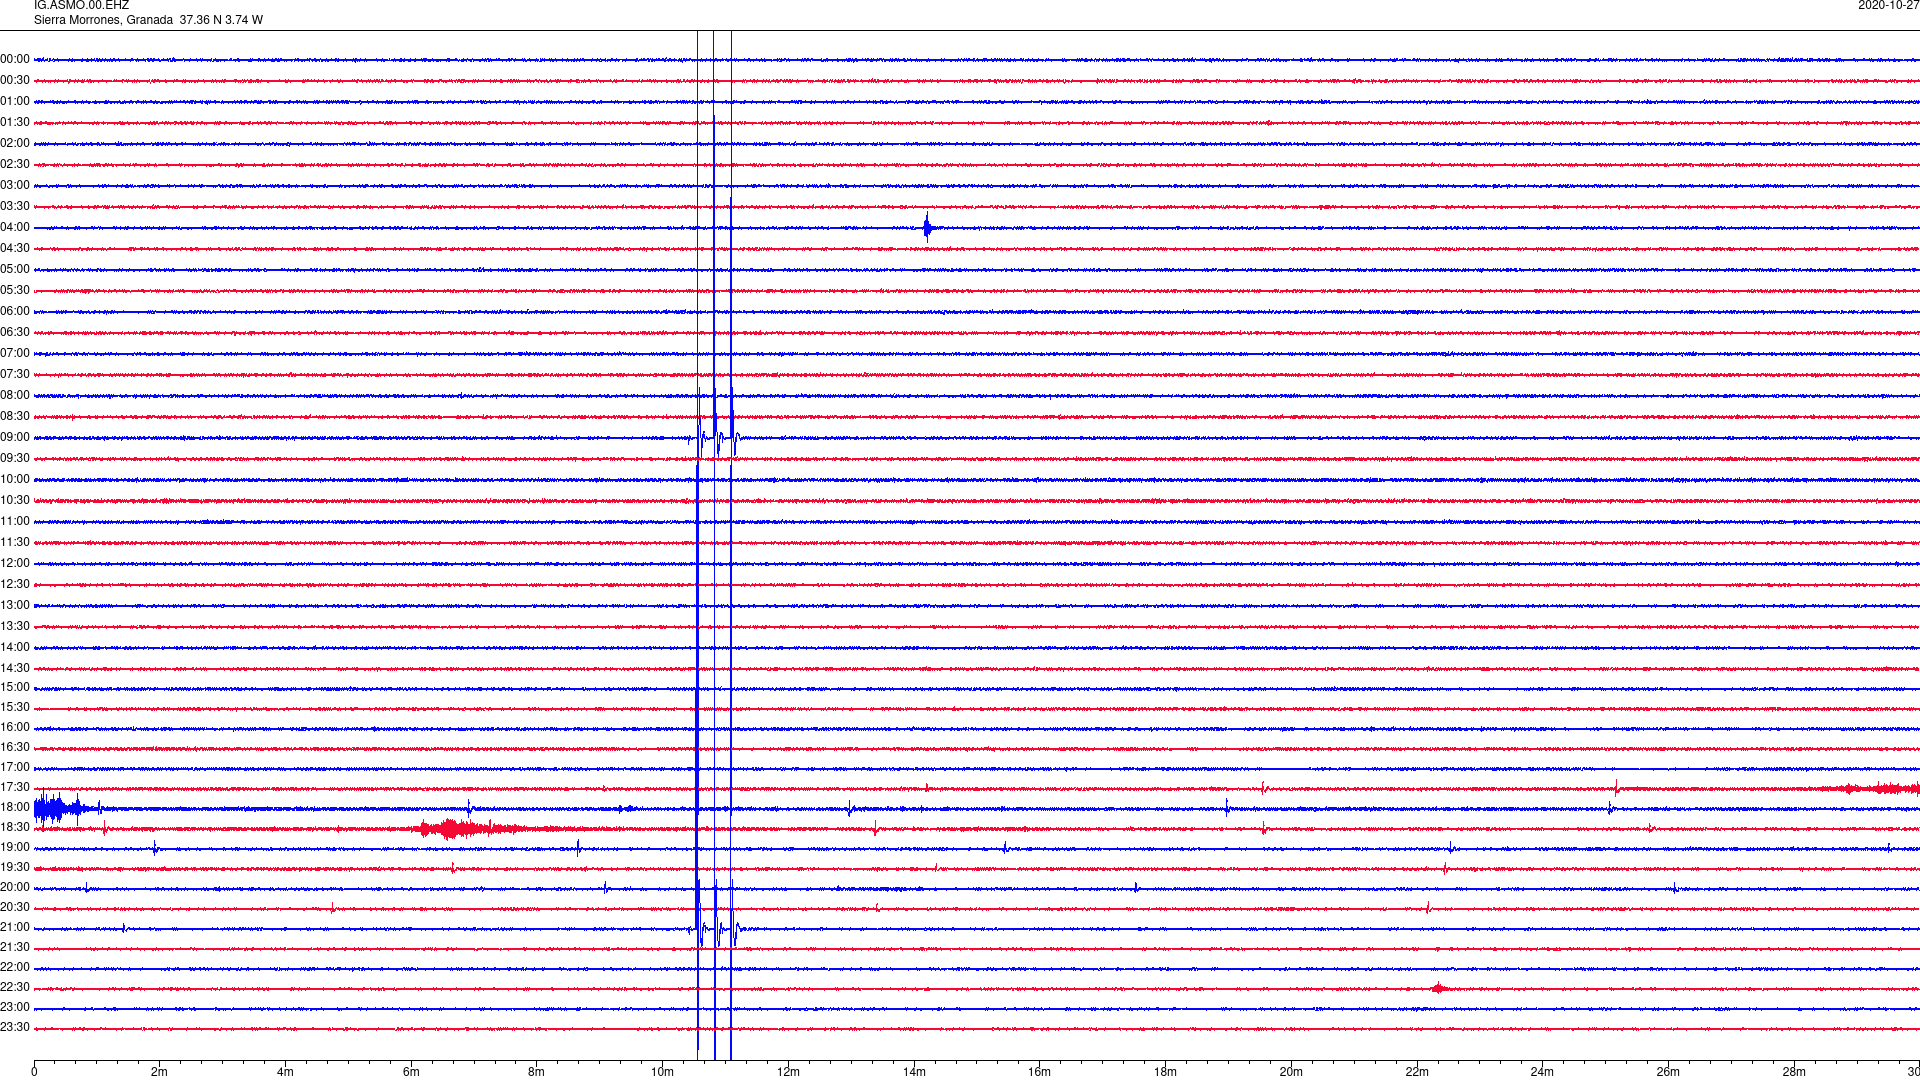Click the 00:30 time row label
Viewport: 1920px width, 1080px height.
pyautogui.click(x=15, y=81)
